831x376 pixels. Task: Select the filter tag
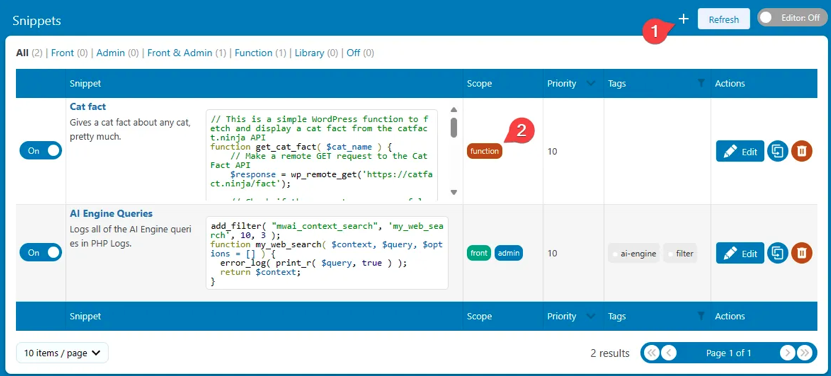680,253
